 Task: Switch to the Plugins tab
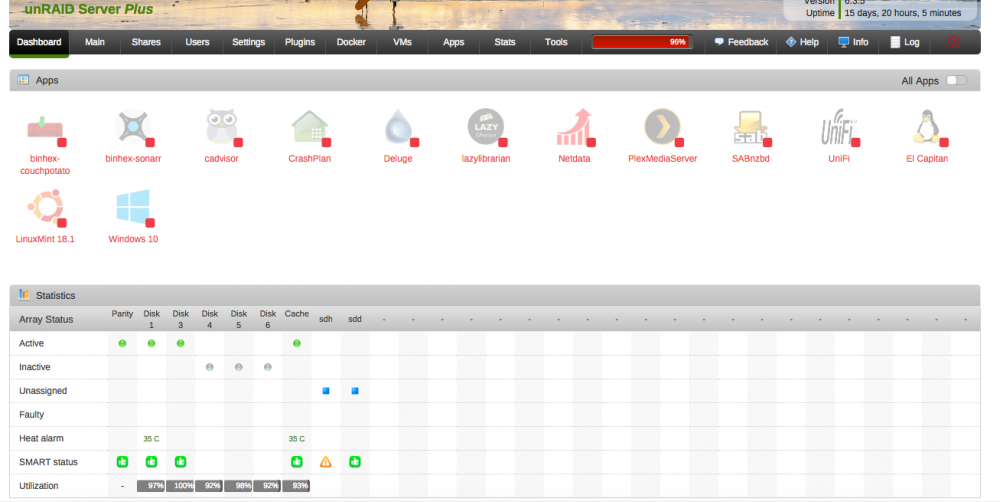click(x=300, y=42)
